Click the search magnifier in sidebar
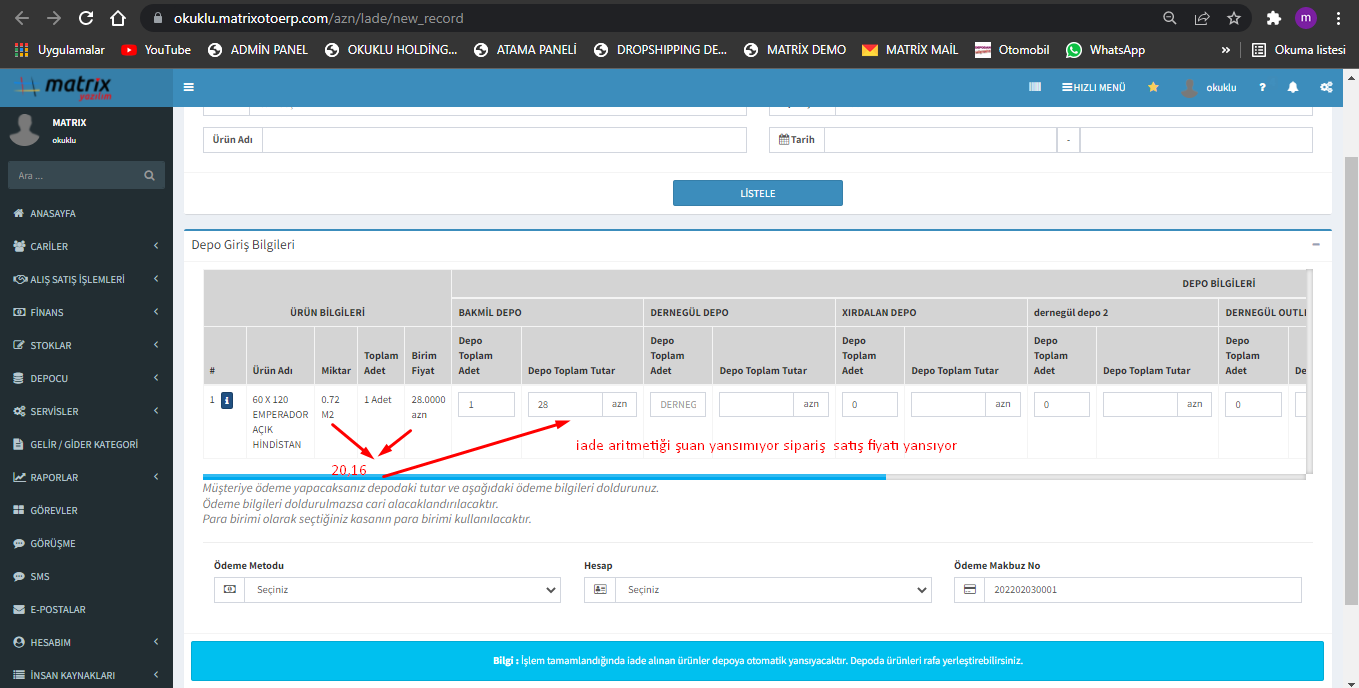1359x688 pixels. pyautogui.click(x=149, y=176)
